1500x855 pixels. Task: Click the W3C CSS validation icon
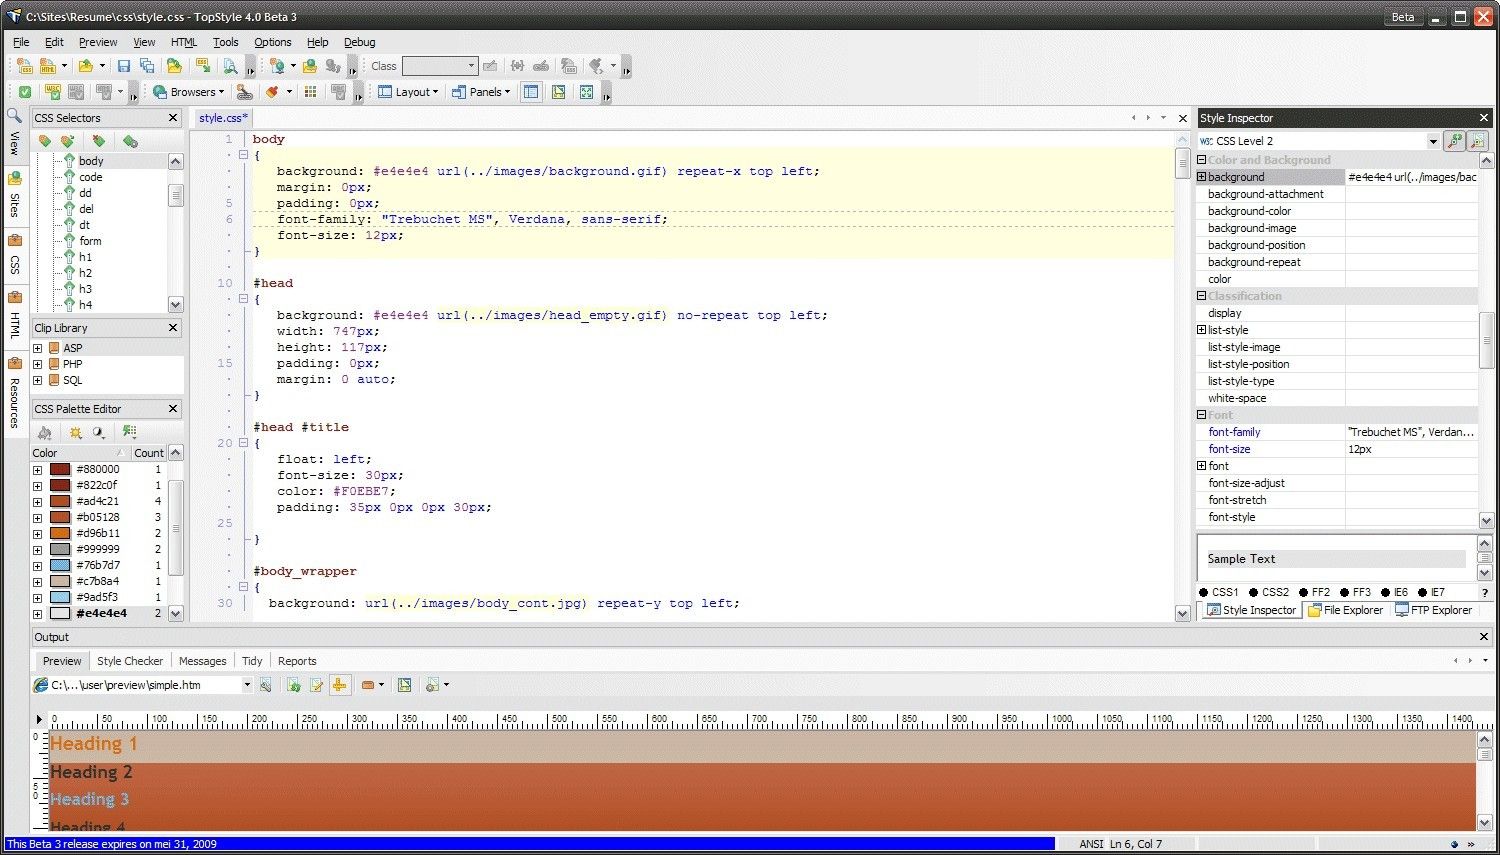(x=52, y=91)
